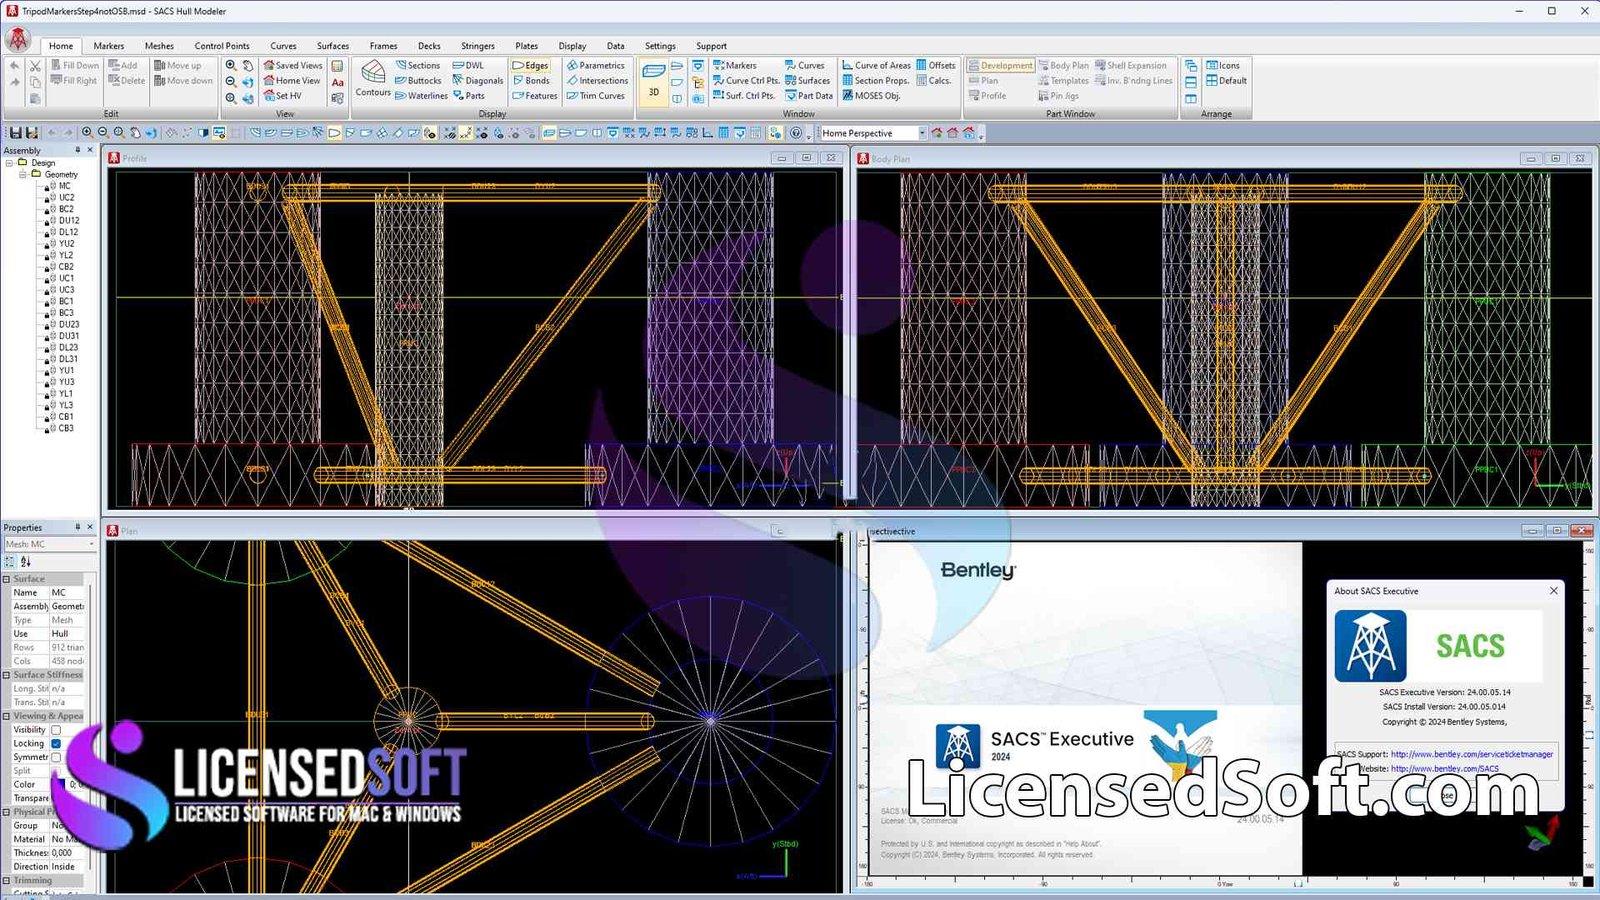Open the Home Perspective dropdown

pos(922,133)
